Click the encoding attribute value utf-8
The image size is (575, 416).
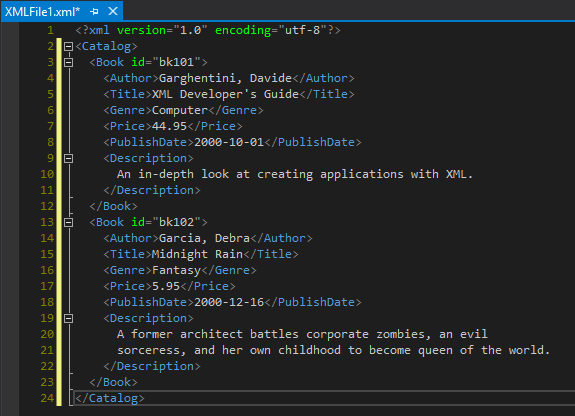pos(303,30)
